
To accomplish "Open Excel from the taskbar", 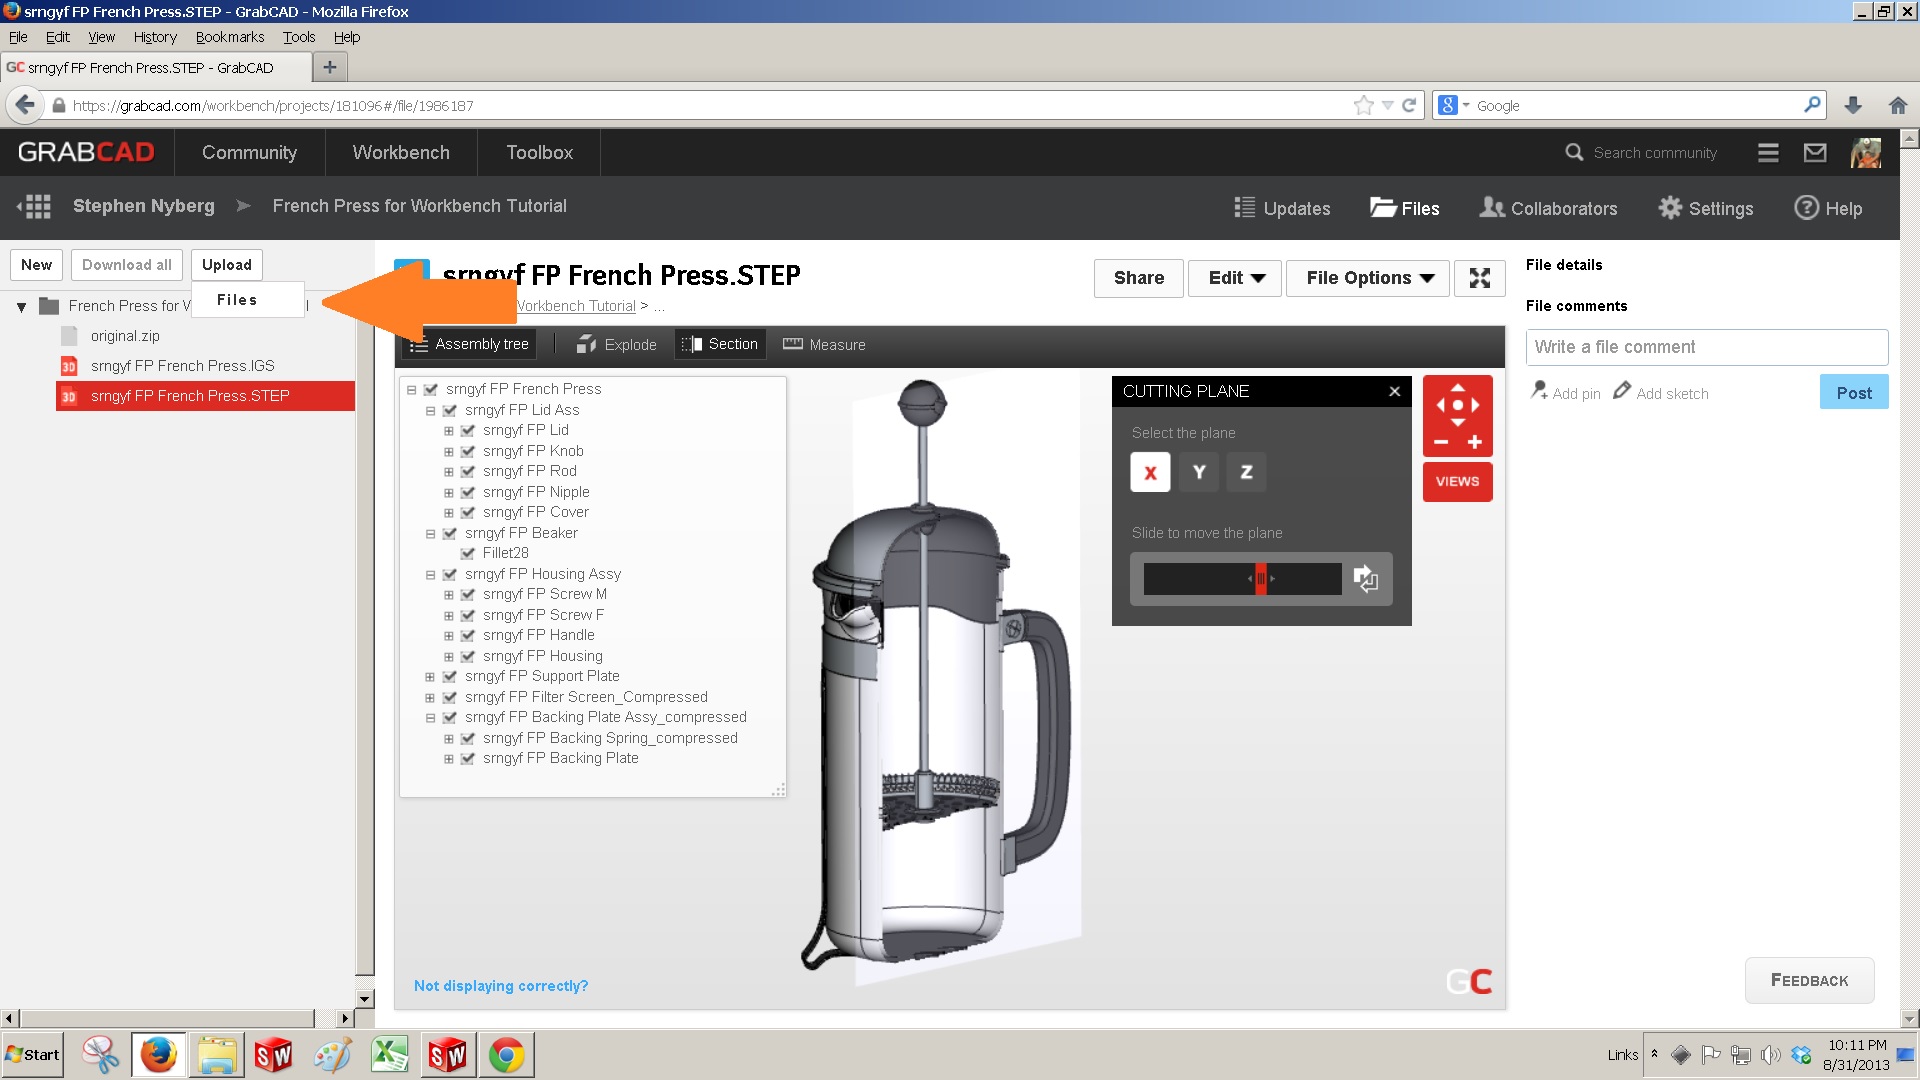I will pyautogui.click(x=390, y=1055).
